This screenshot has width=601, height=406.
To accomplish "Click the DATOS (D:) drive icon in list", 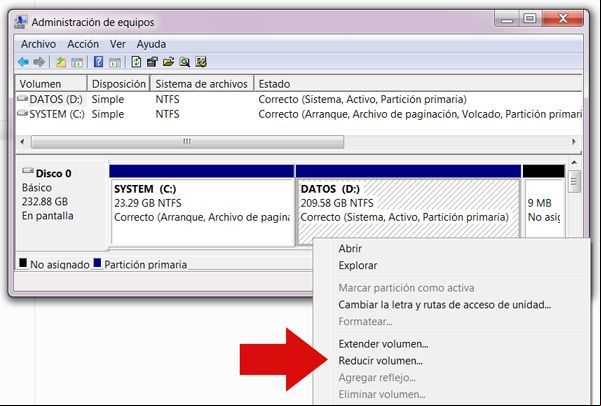I will coord(23,99).
